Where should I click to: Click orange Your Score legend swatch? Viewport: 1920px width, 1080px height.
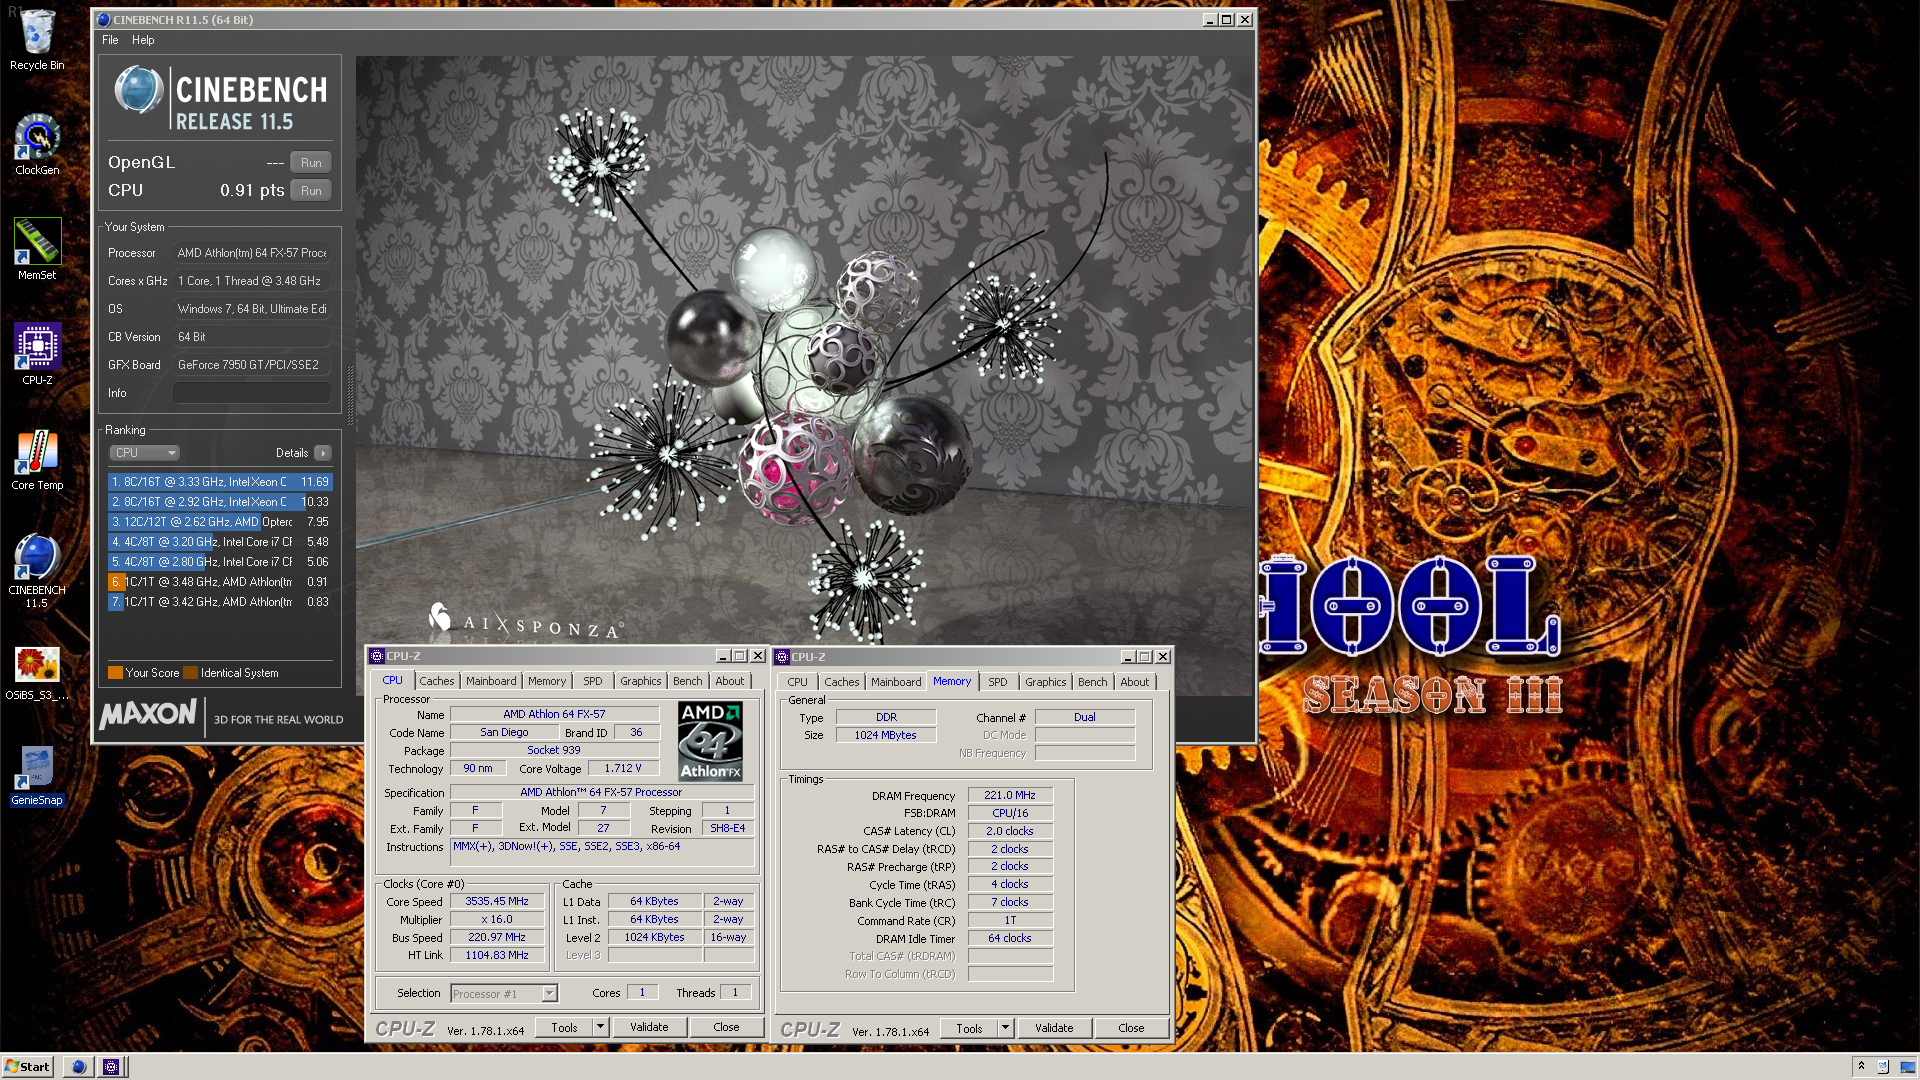click(x=115, y=673)
